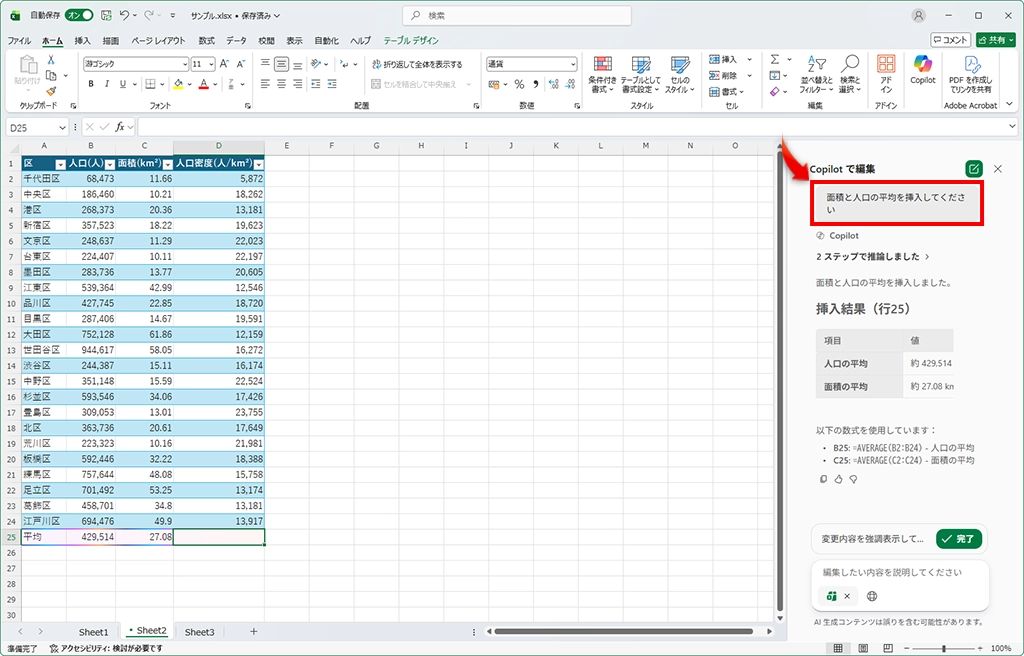Click the copy icon below Copilot response
The image size is (1024, 656).
pyautogui.click(x=823, y=479)
